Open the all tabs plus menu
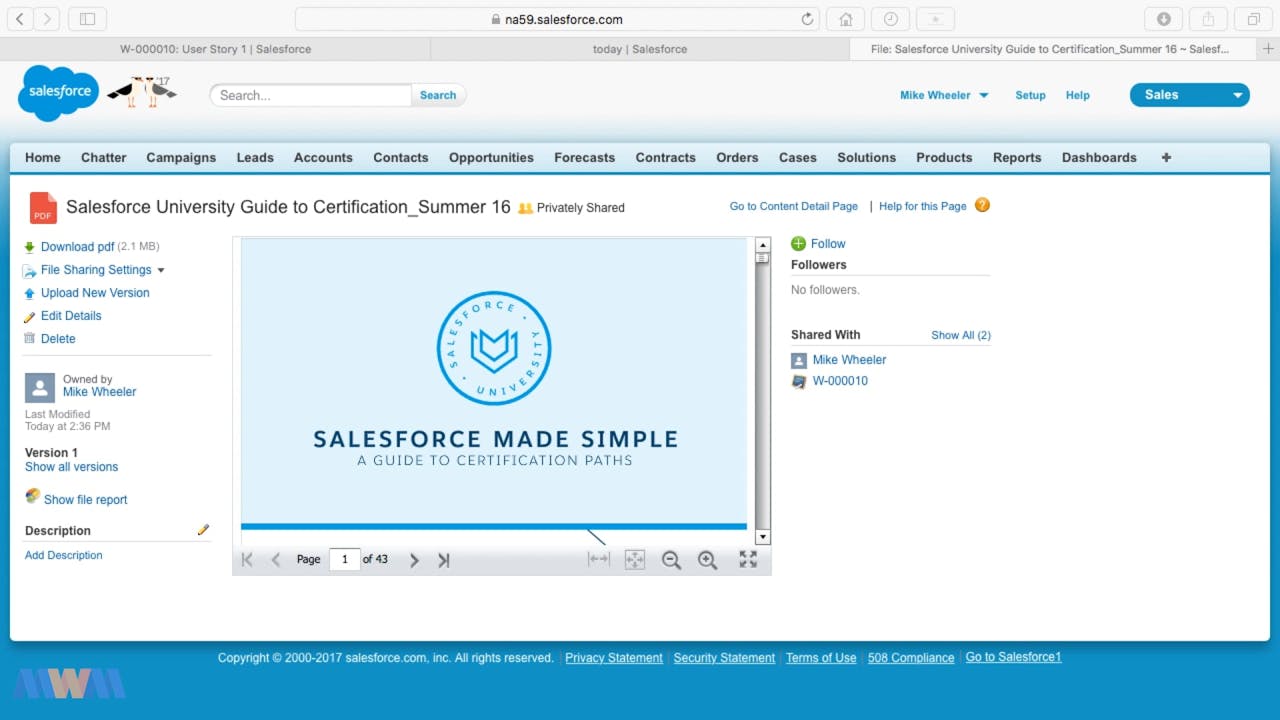 (1166, 157)
